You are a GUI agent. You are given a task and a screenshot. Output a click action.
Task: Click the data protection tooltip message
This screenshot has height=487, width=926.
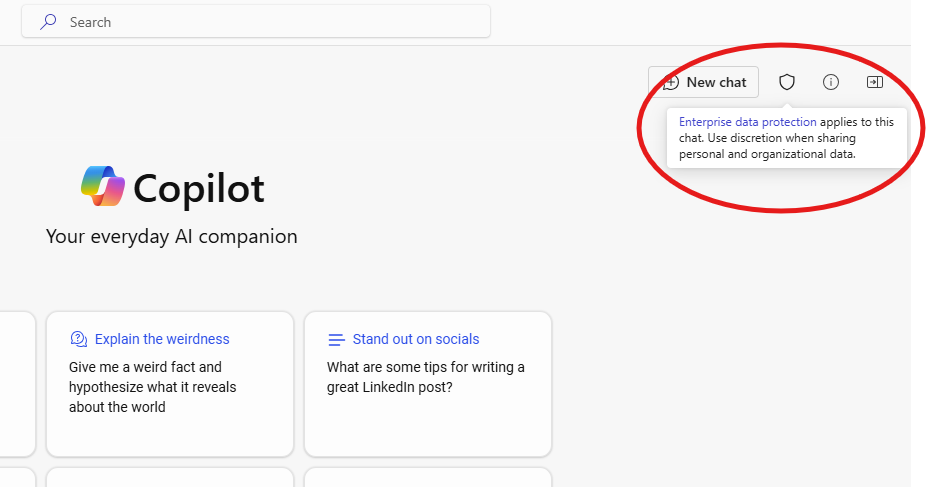[787, 138]
